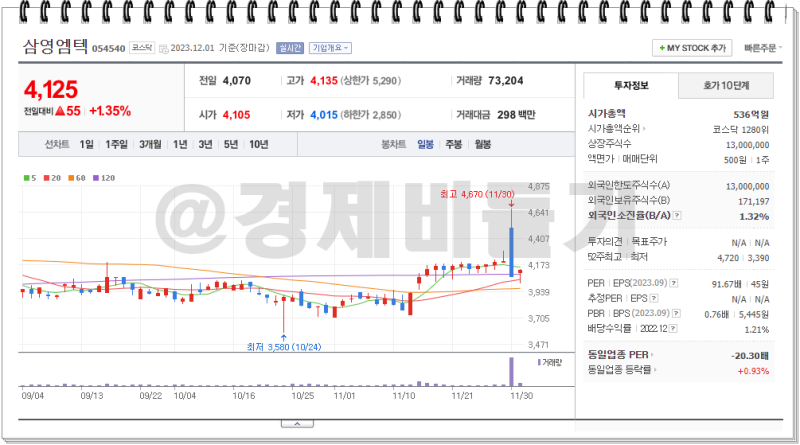Click 거래량 legend in volume chart
Screen dimensions: 800x445
550,363
